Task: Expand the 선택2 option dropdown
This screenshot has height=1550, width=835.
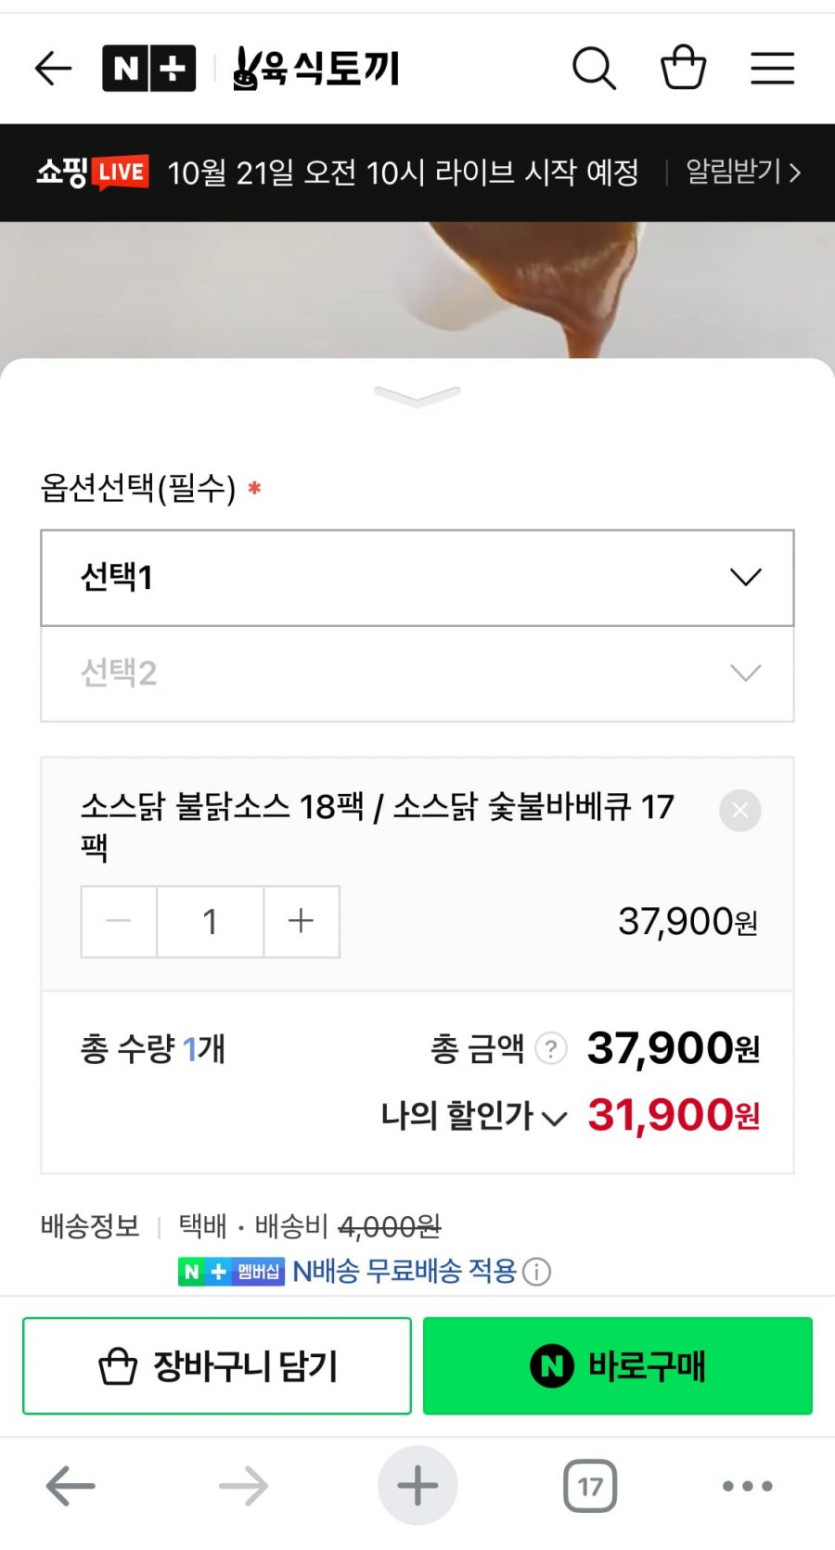Action: pyautogui.click(x=417, y=674)
